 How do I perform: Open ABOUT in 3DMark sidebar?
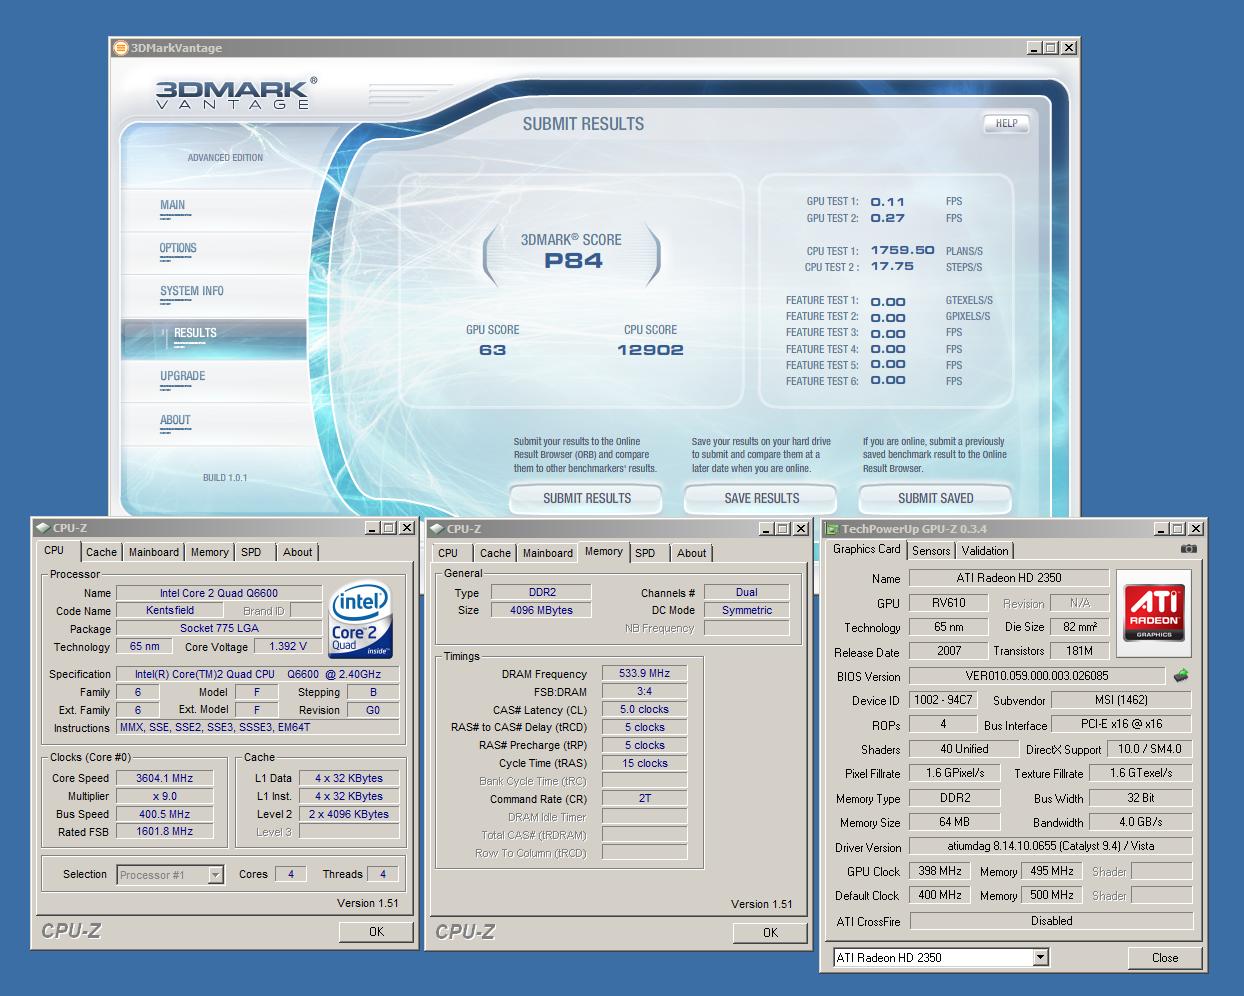(175, 420)
